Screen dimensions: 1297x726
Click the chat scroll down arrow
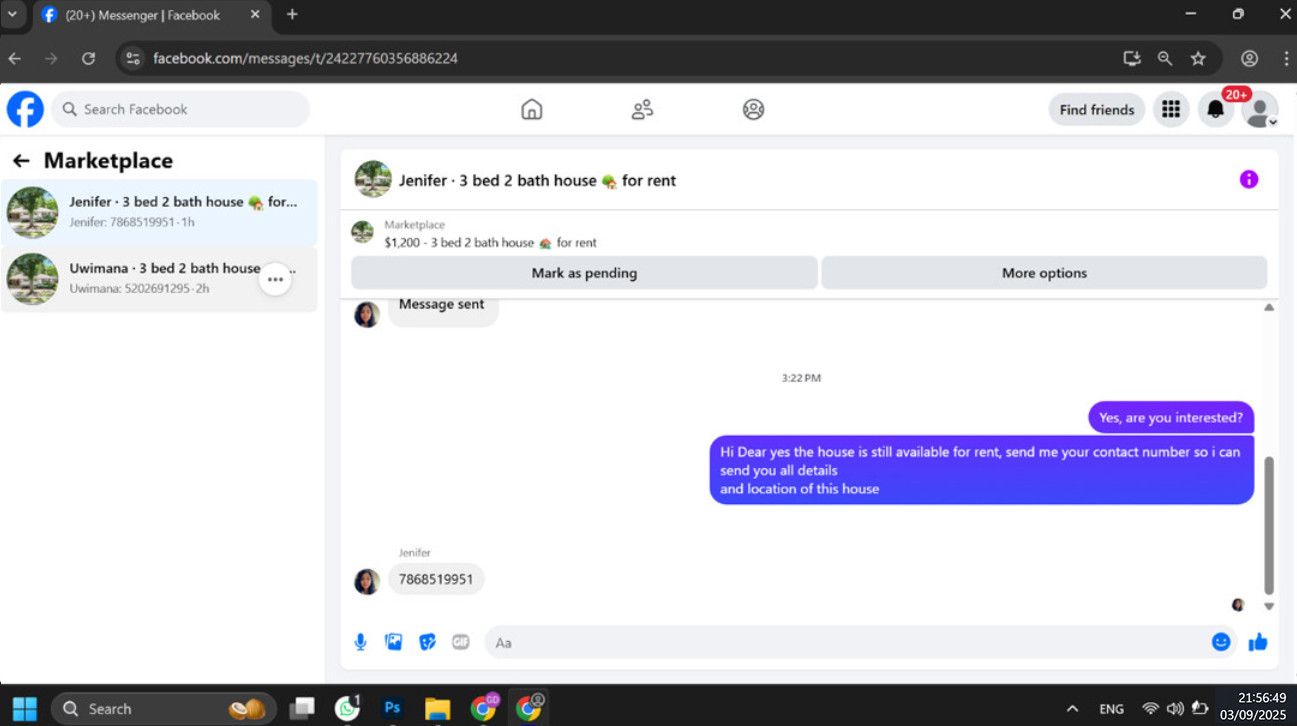[1268, 606]
